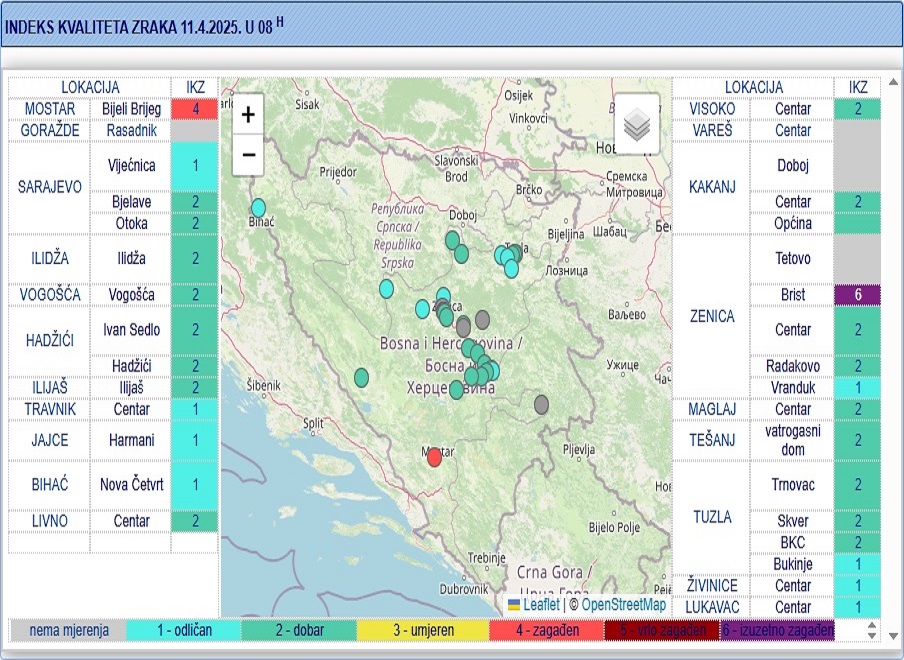The image size is (904, 660).
Task: Click the red IKZ 4 value cell
Action: pyautogui.click(x=195, y=109)
